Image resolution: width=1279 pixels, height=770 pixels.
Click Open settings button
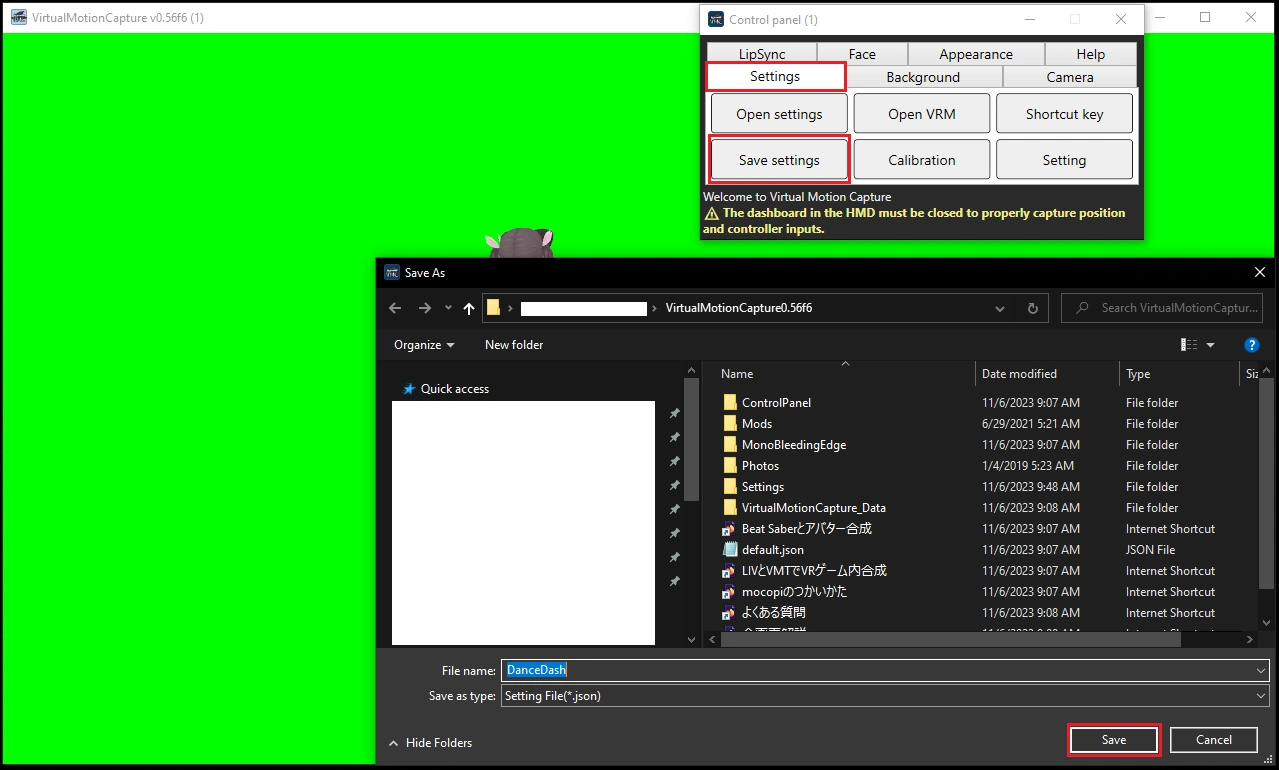coord(779,114)
